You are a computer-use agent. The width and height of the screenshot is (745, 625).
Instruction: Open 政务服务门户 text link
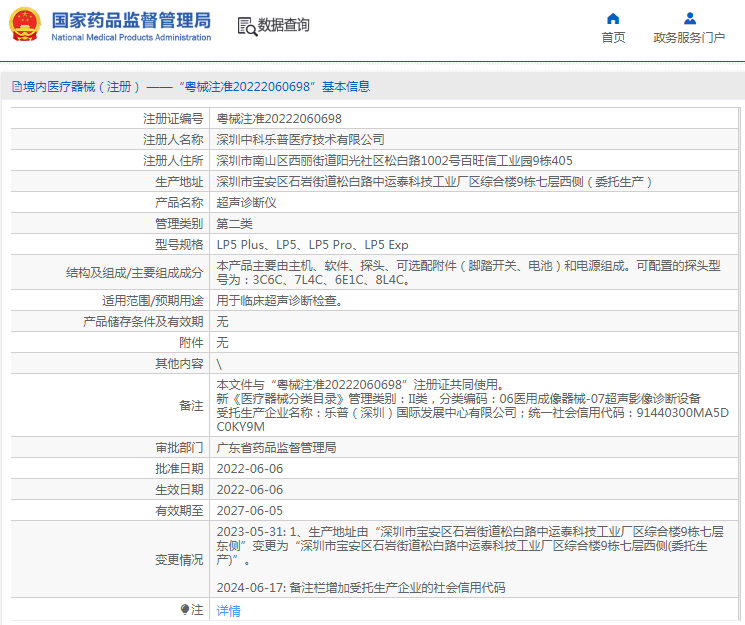click(x=689, y=38)
